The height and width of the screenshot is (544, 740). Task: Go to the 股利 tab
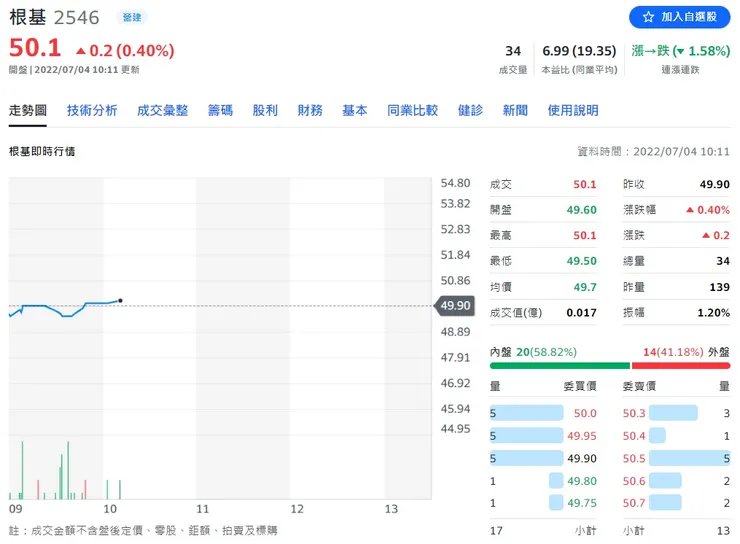pyautogui.click(x=265, y=111)
